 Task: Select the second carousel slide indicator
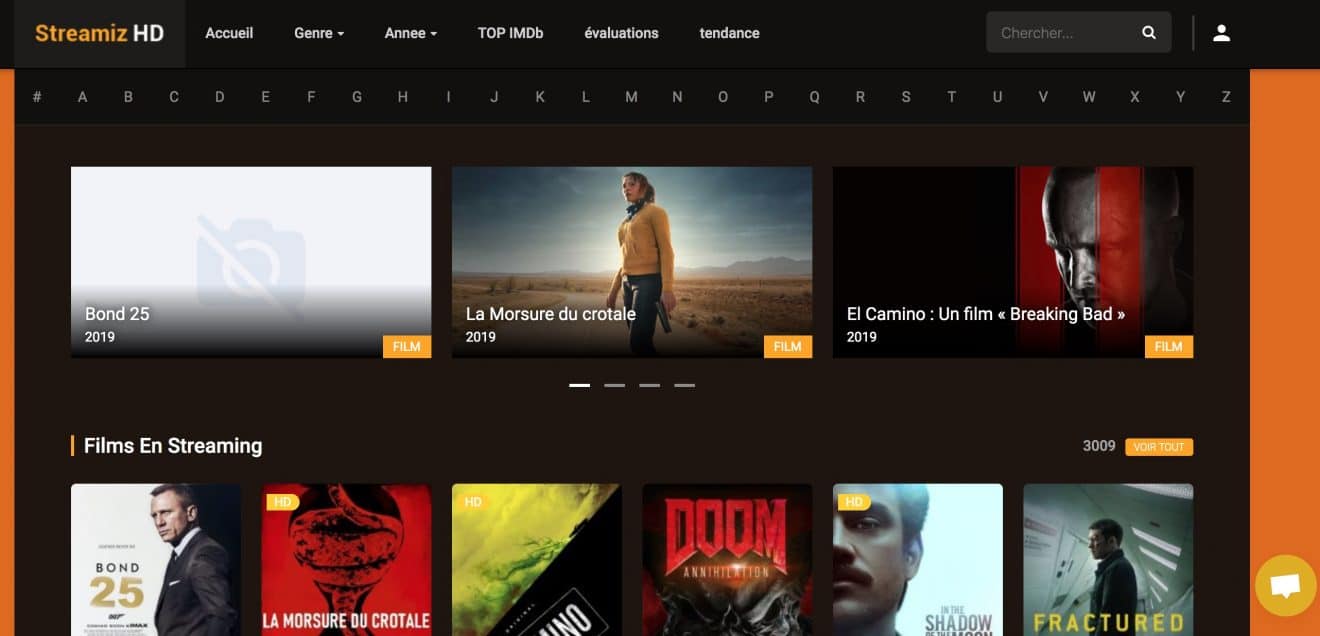point(614,385)
